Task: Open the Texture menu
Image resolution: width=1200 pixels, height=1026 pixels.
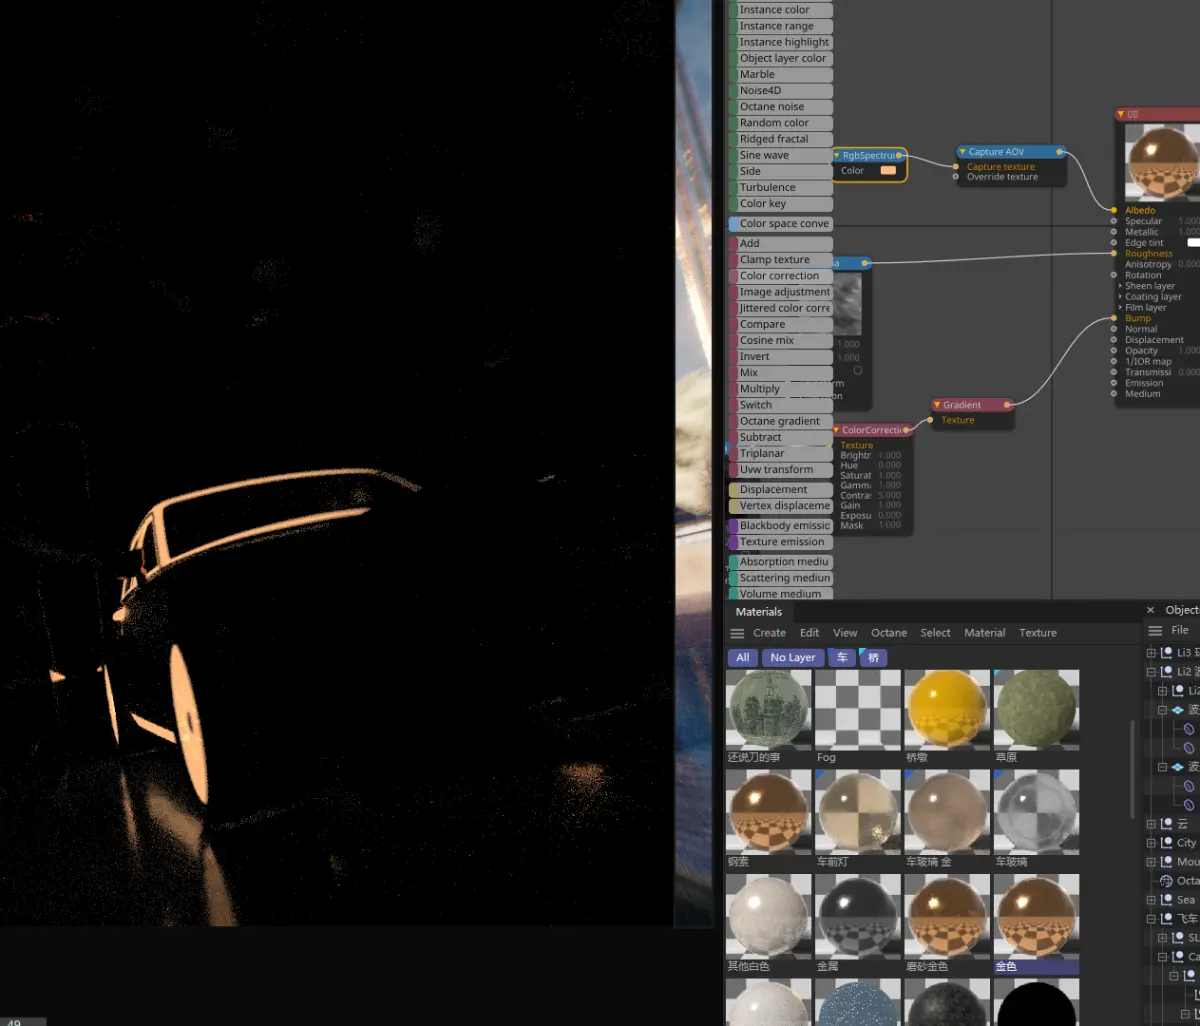Action: pyautogui.click(x=1038, y=633)
